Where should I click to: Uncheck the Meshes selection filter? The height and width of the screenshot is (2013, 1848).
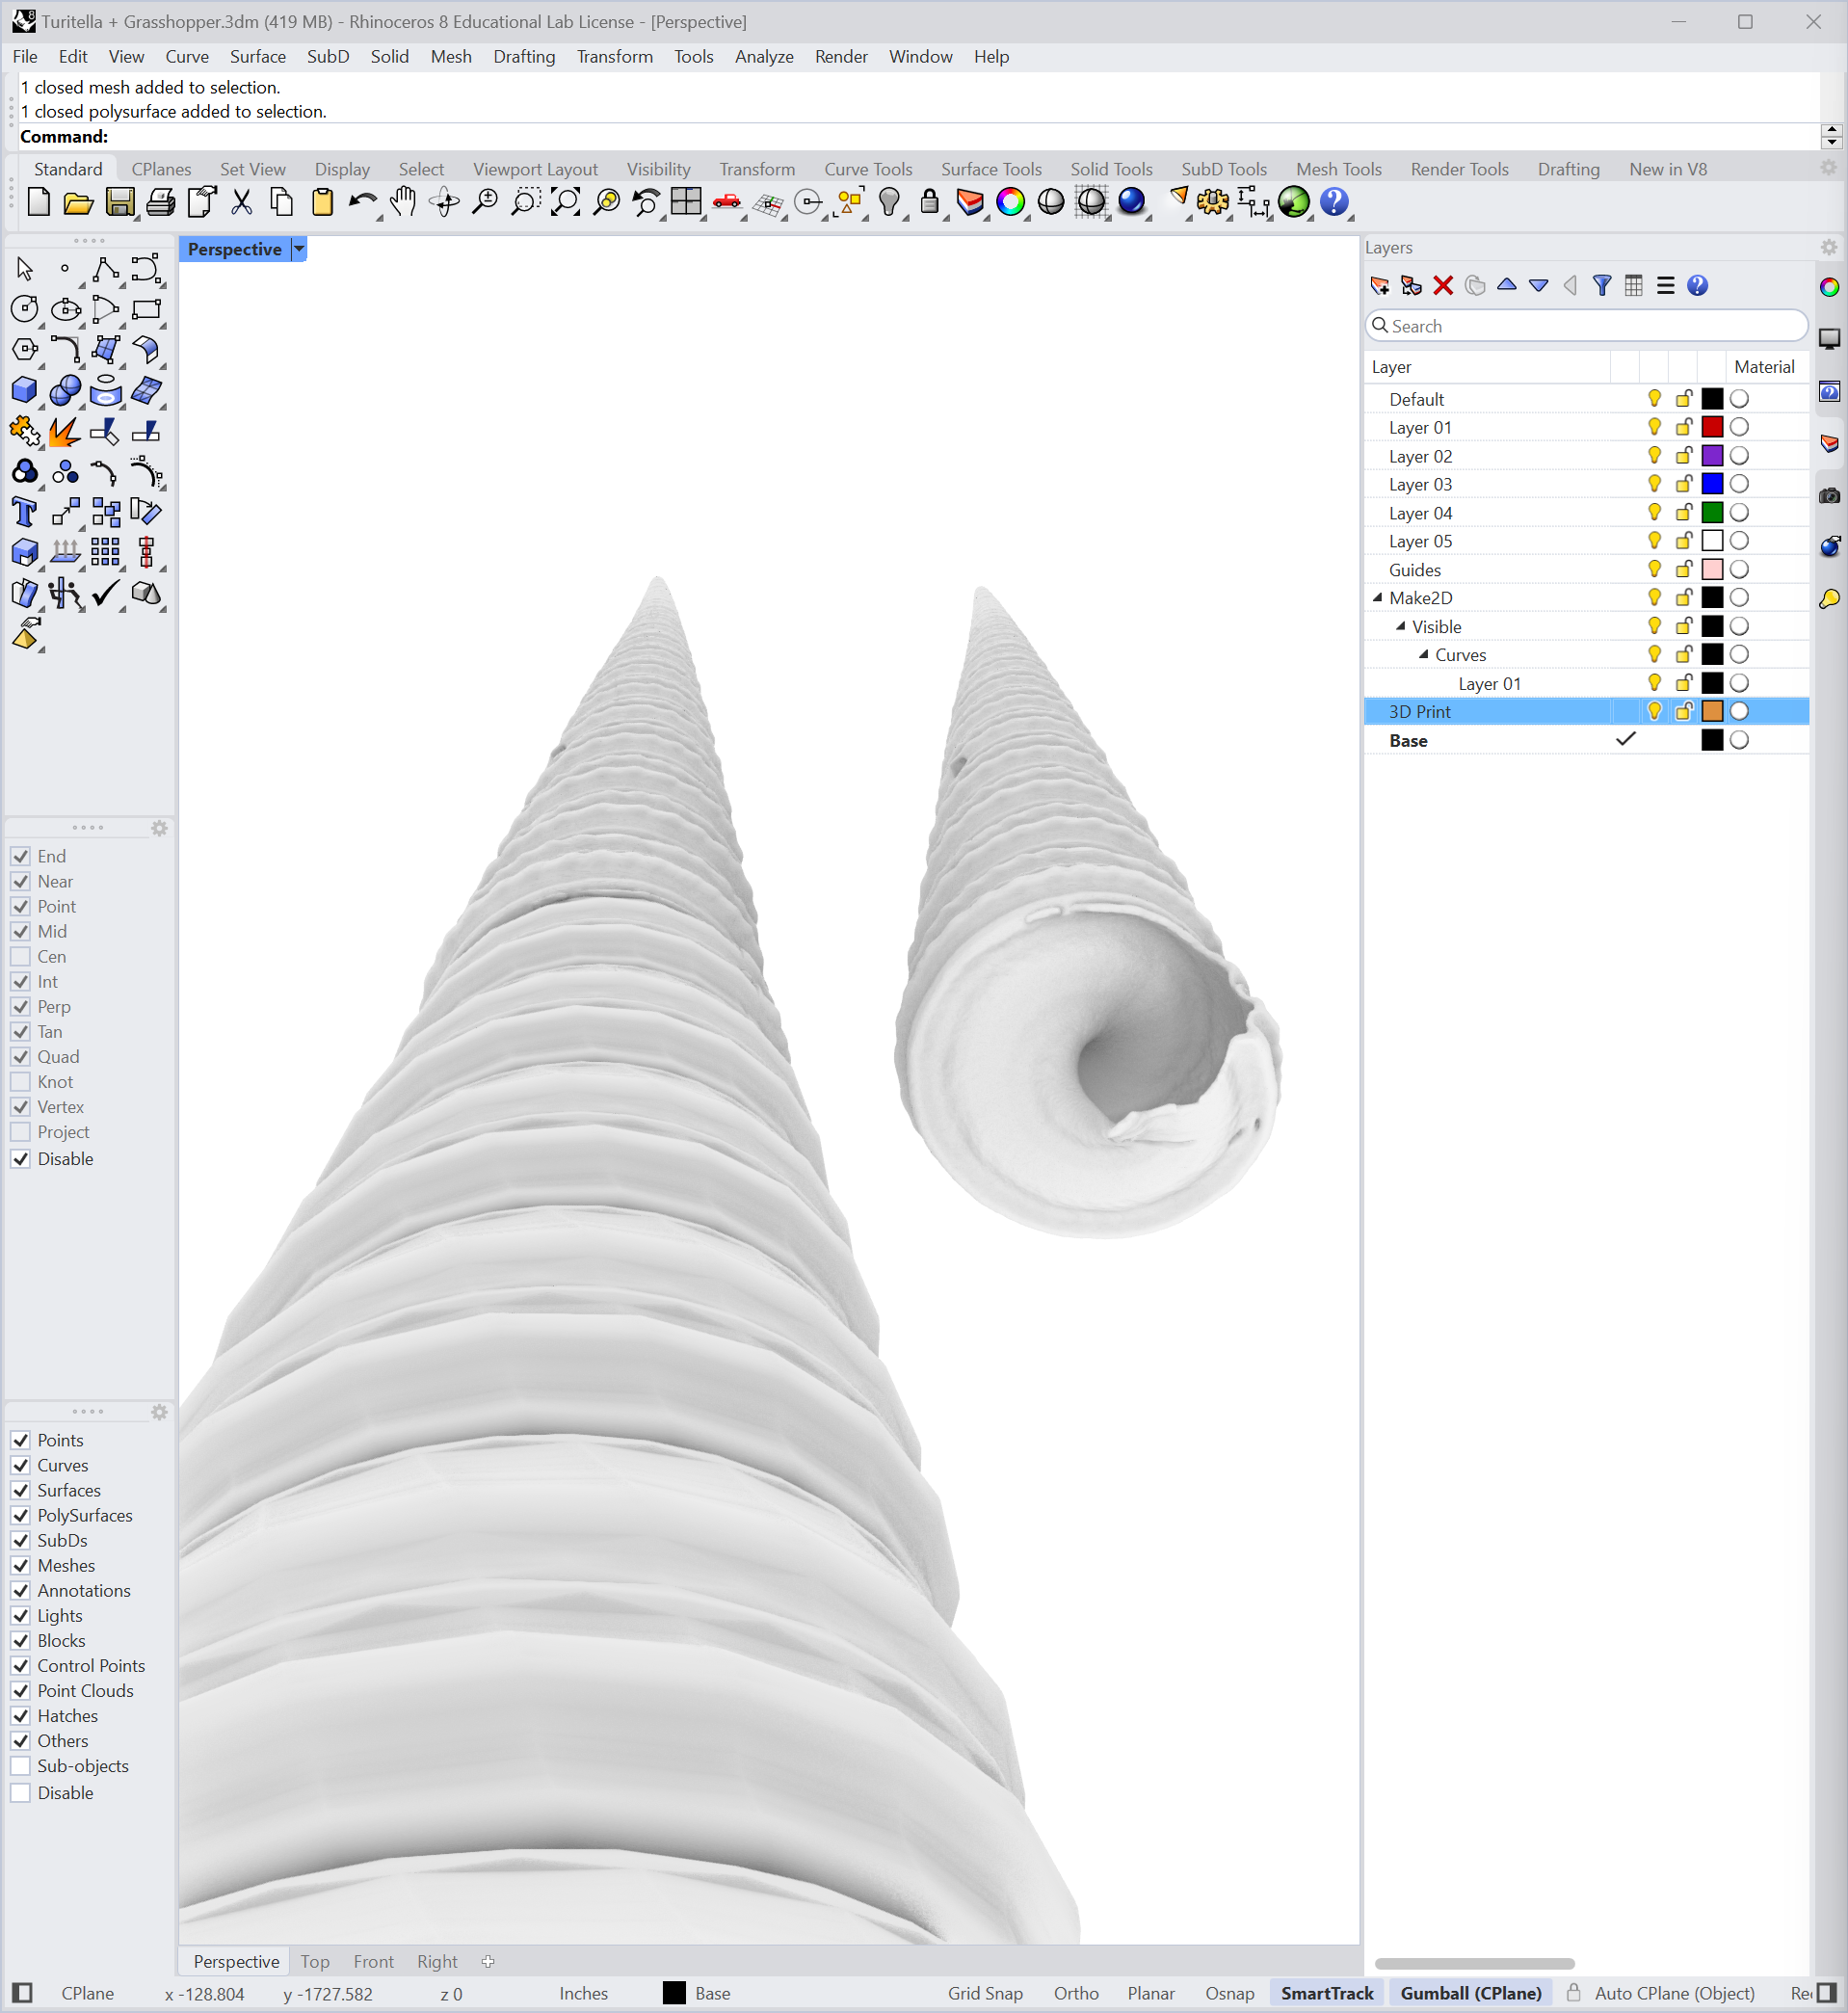tap(20, 1566)
